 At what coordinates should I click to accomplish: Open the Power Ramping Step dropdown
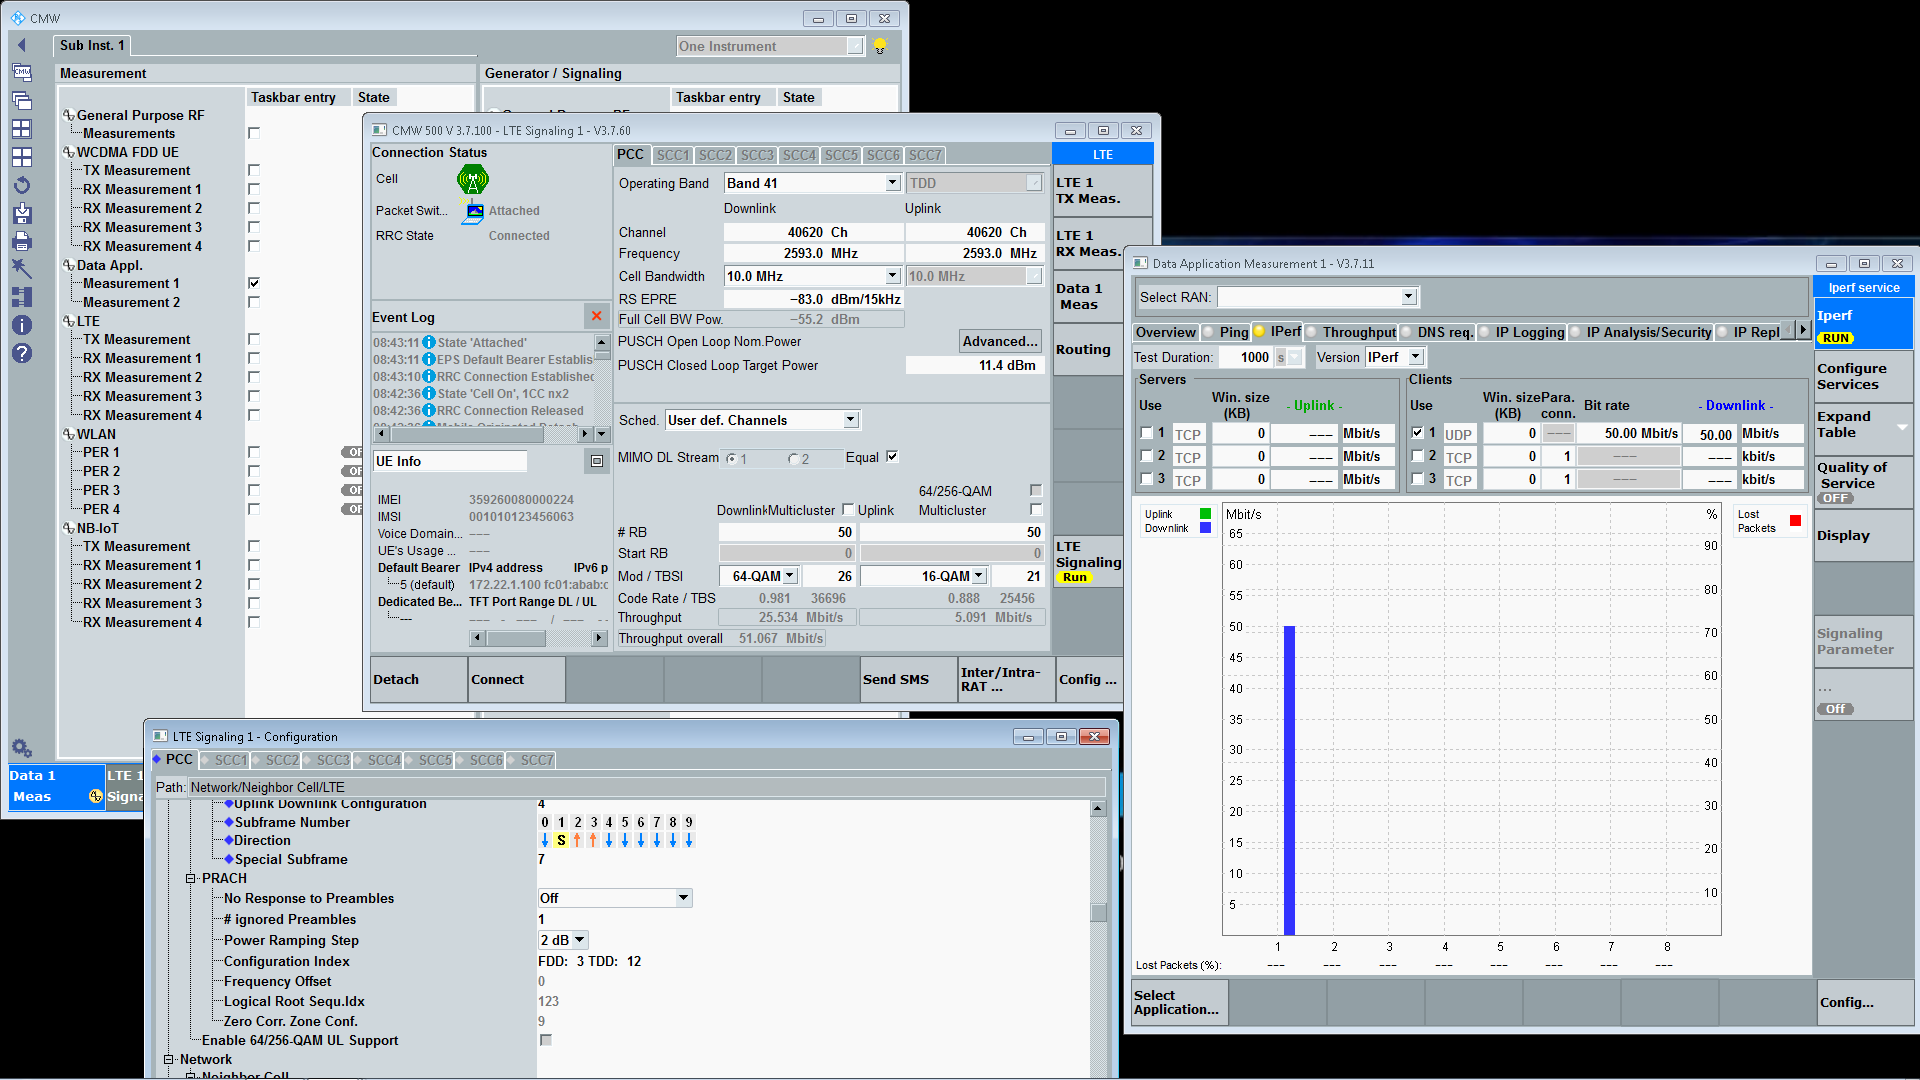click(580, 940)
